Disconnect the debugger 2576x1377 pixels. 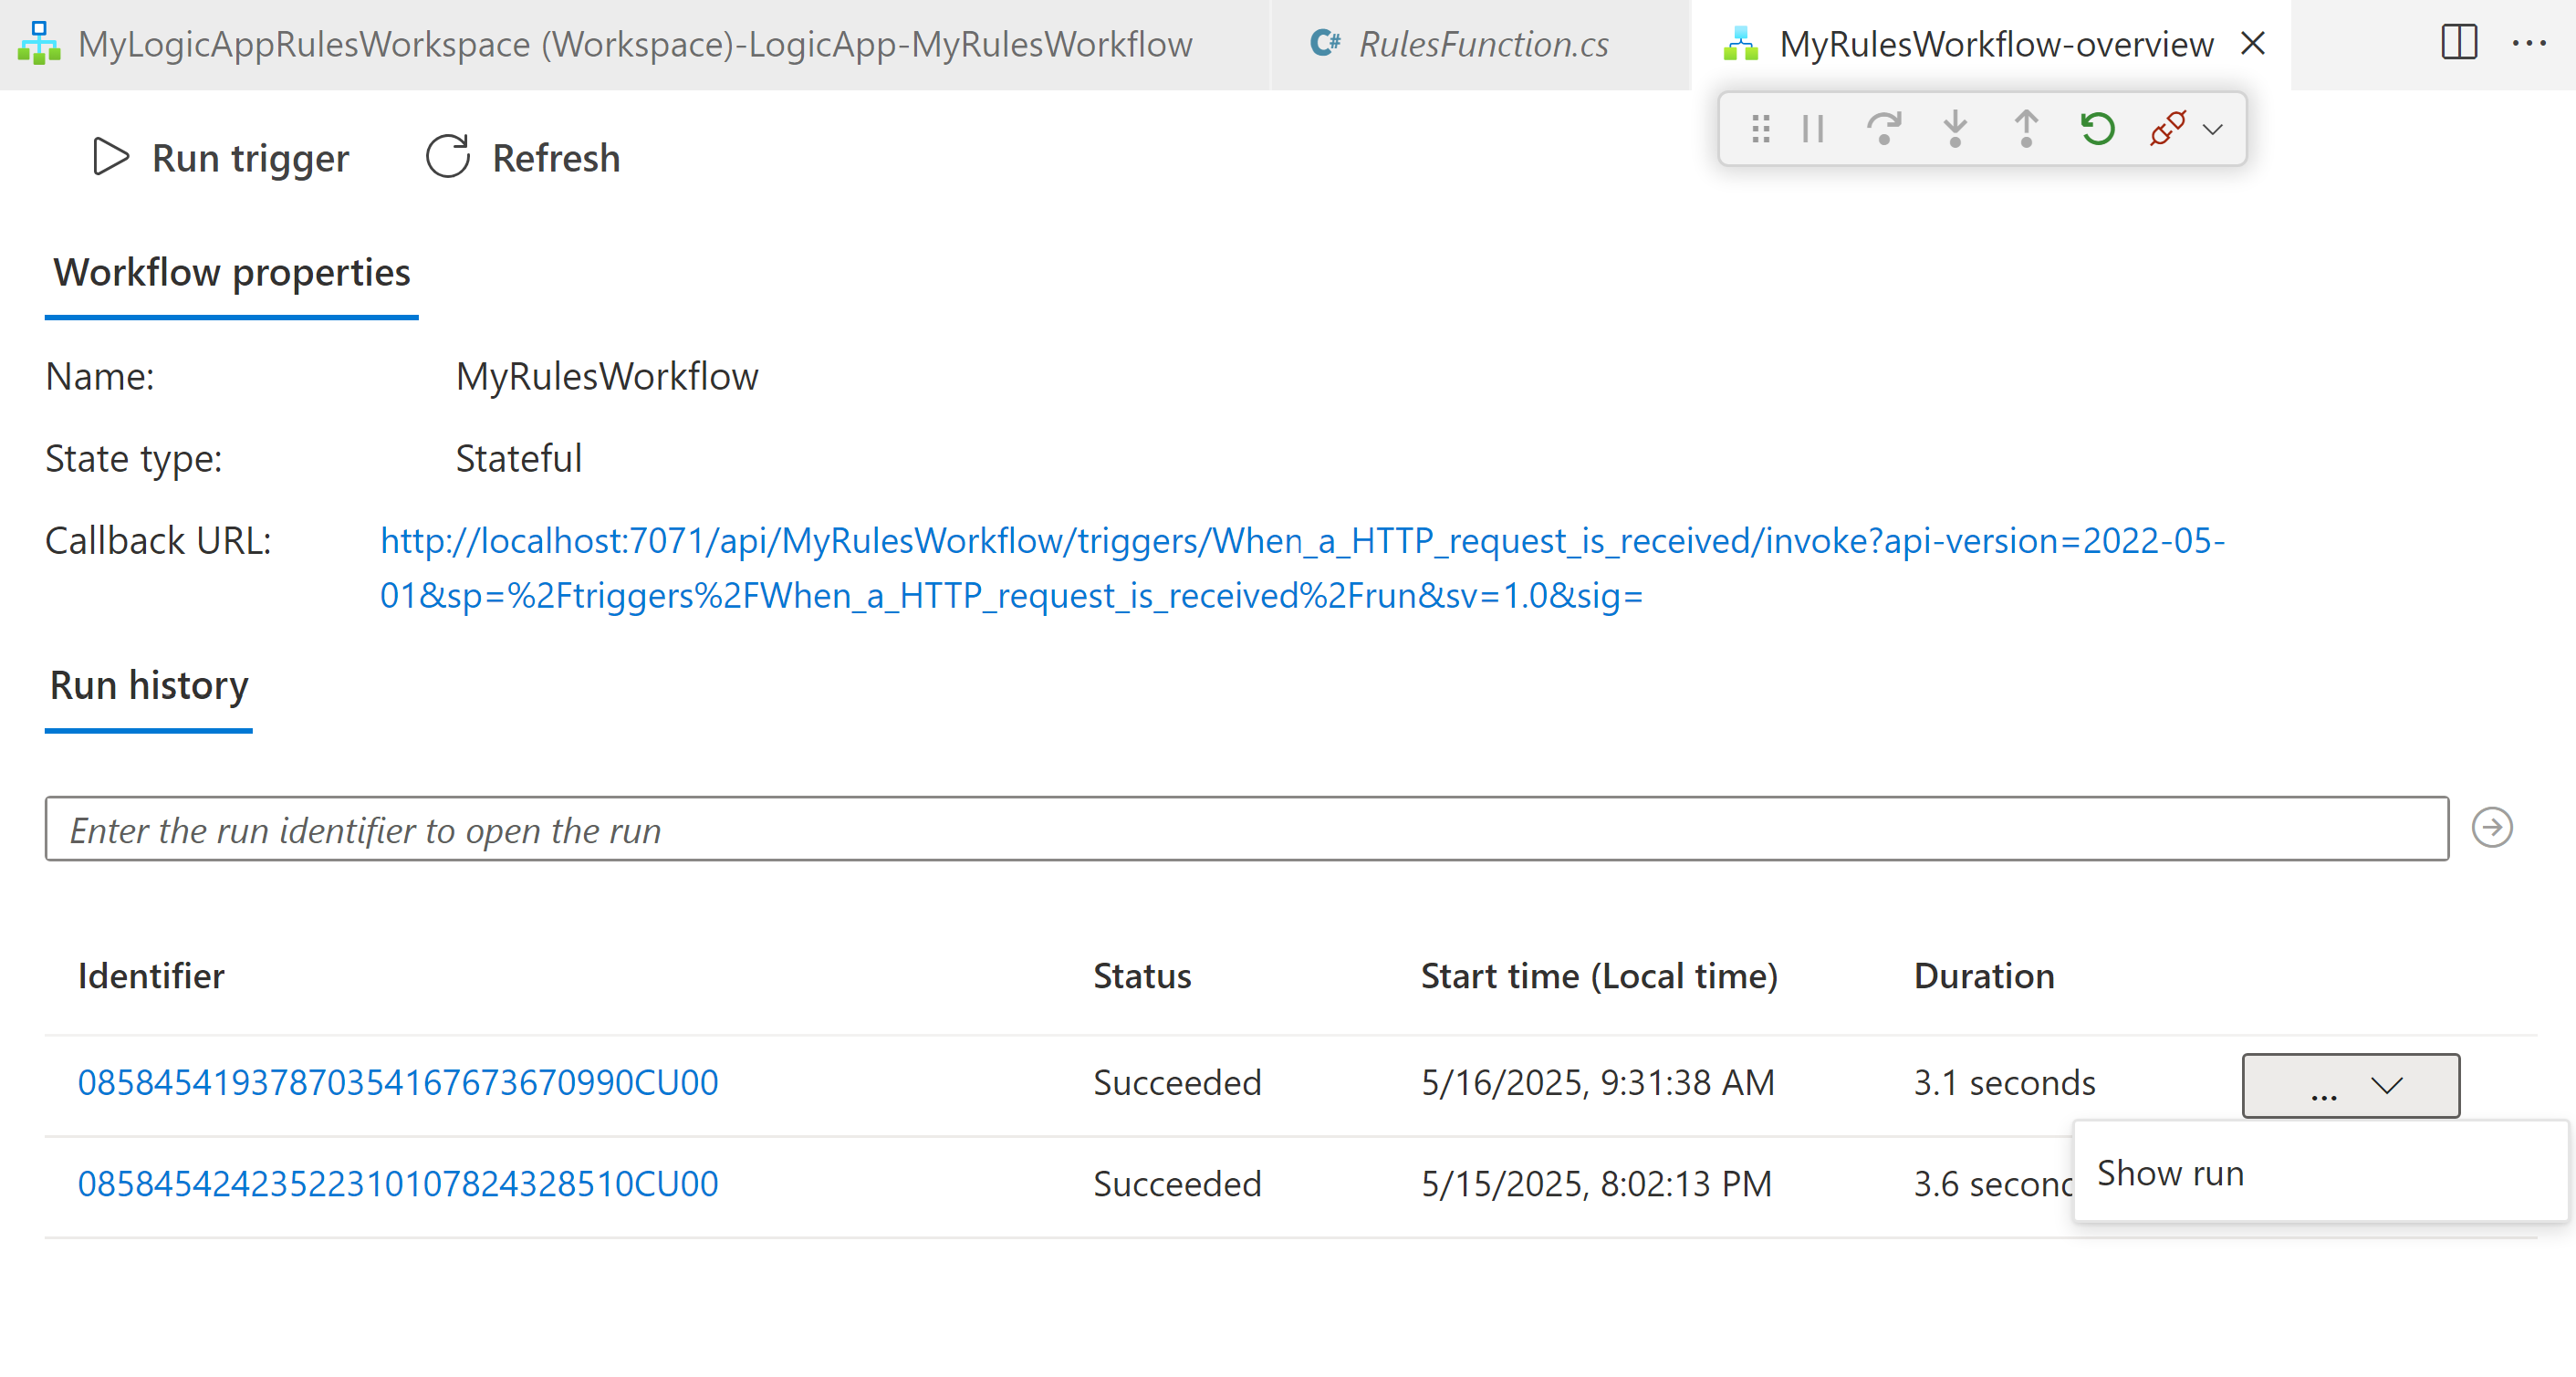(x=2168, y=128)
